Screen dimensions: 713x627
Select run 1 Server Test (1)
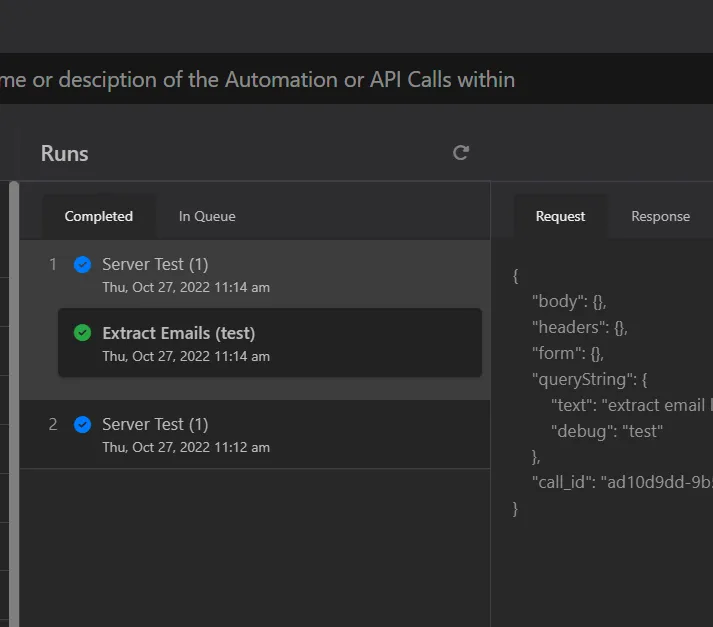255,275
